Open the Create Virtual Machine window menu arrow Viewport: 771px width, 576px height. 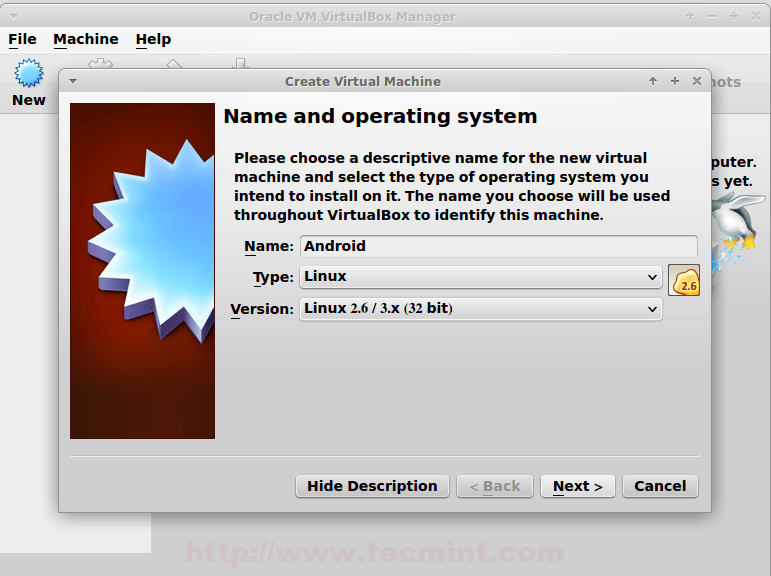(x=73, y=81)
